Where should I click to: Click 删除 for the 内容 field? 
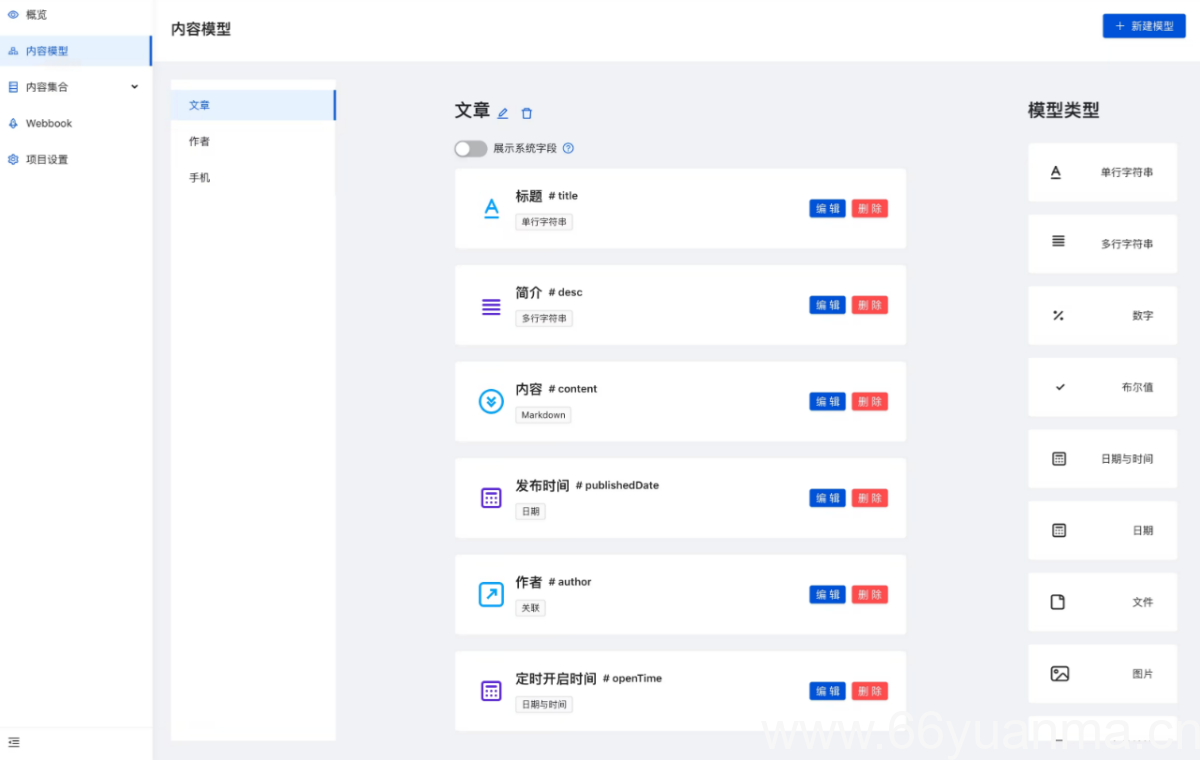click(870, 401)
